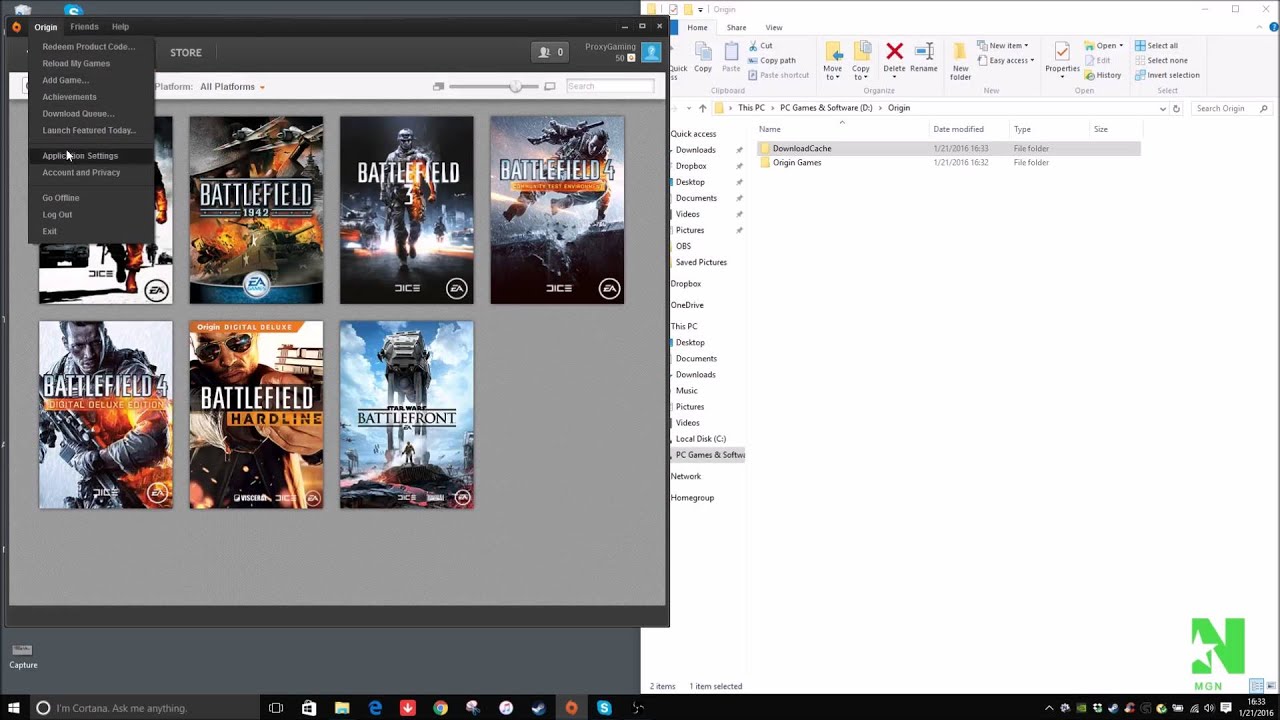Sort by Date modified column header

point(958,129)
